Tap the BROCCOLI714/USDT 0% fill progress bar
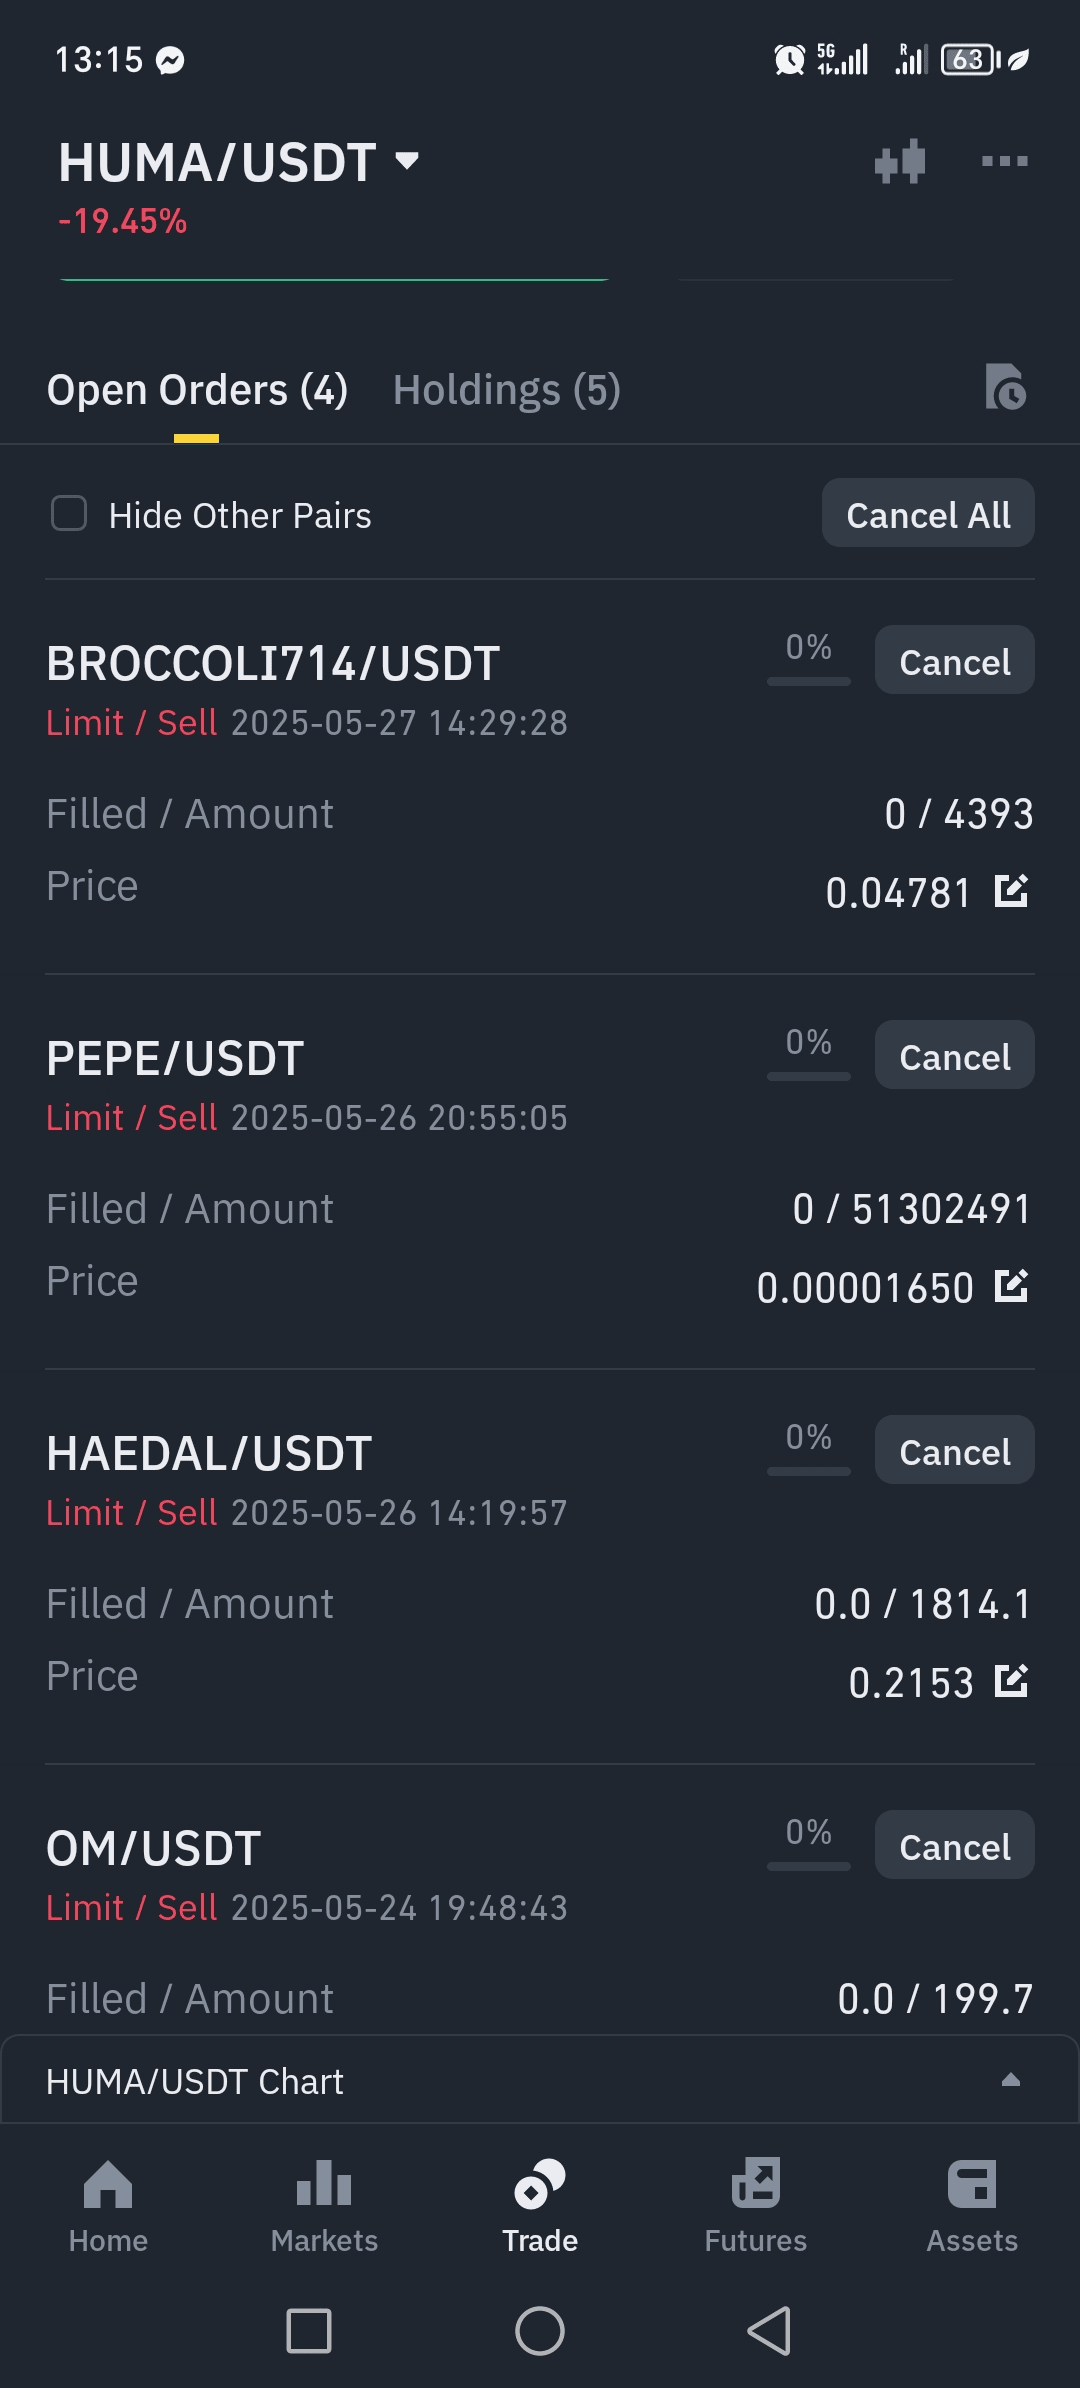 (809, 681)
